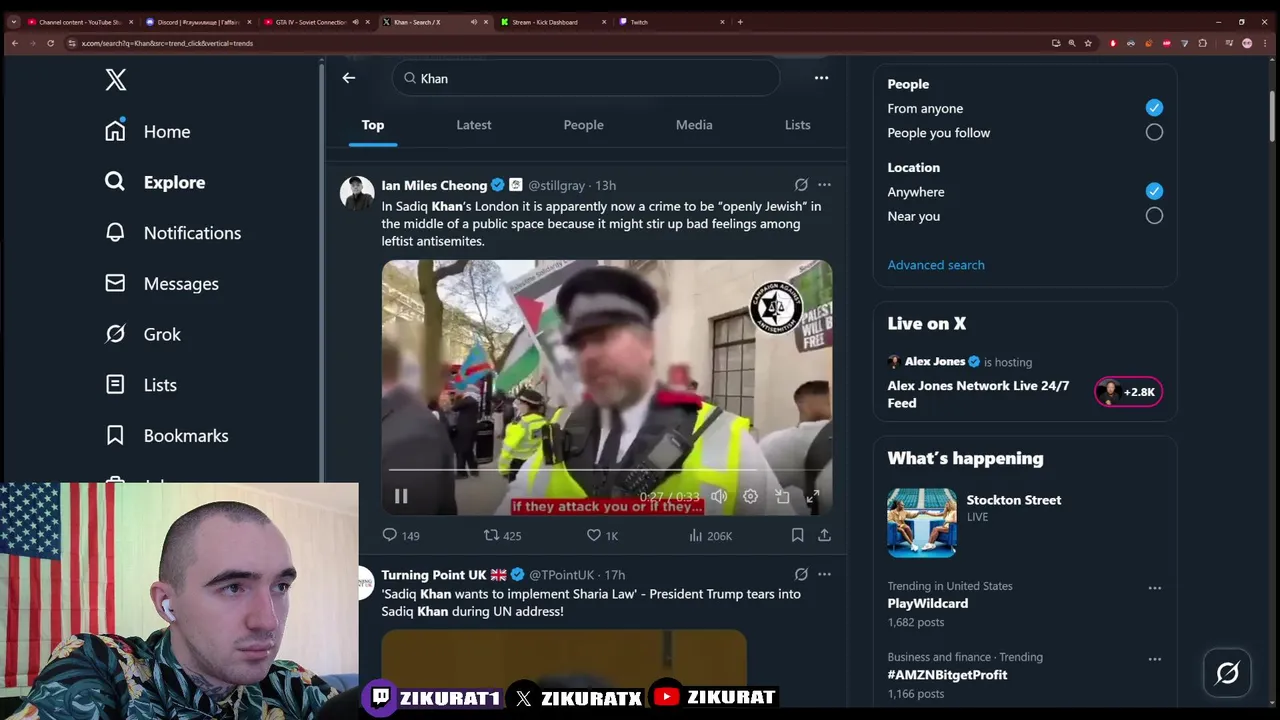Select the 'Near you' location option
This screenshot has height=720, width=1280.
1154,215
